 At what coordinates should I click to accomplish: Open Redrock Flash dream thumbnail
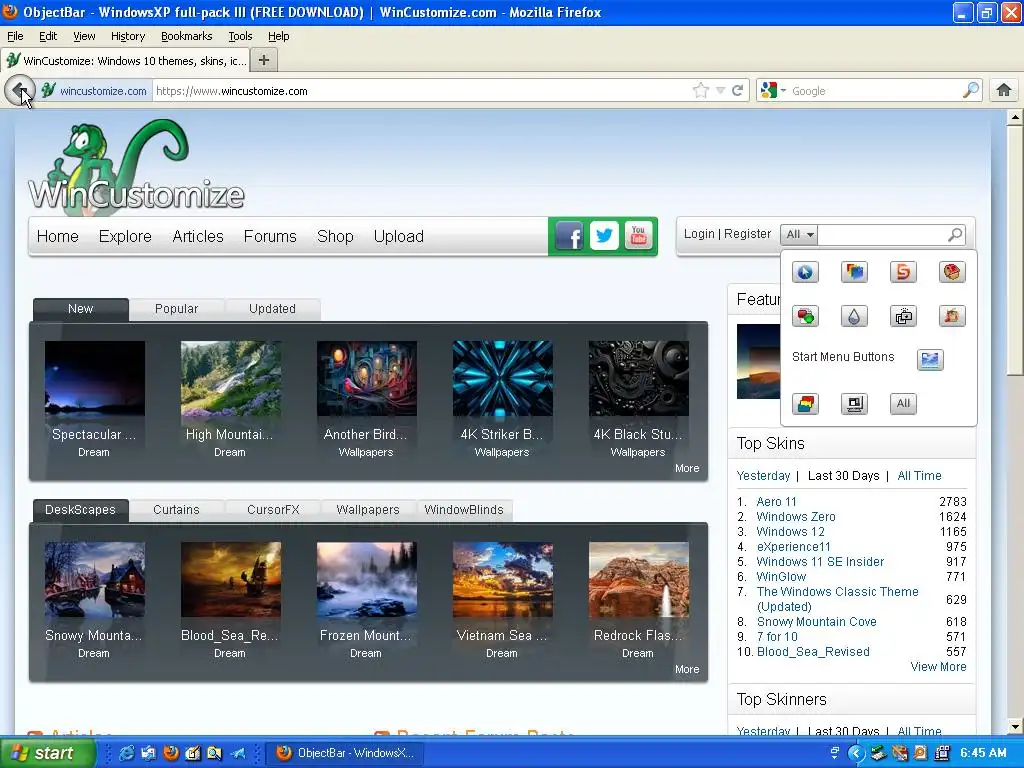638,579
